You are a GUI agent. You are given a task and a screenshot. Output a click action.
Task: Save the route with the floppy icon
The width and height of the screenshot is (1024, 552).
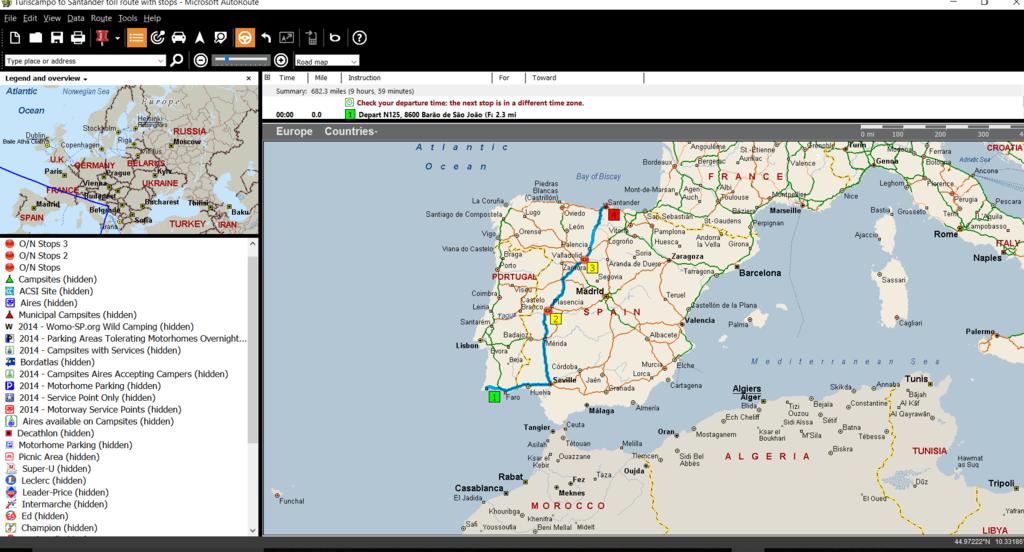click(x=57, y=38)
